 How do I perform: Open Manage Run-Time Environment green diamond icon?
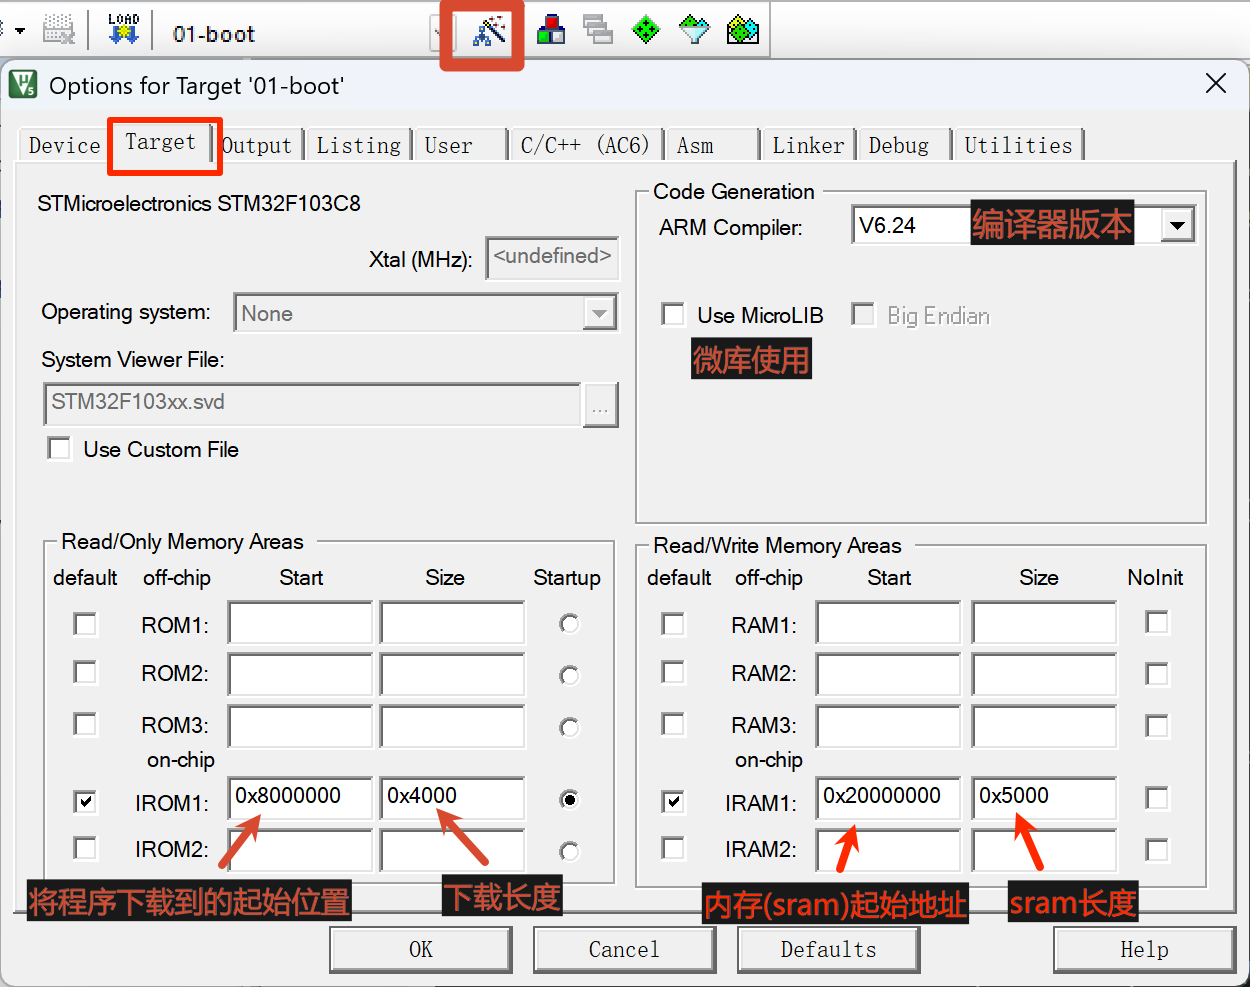tap(646, 30)
